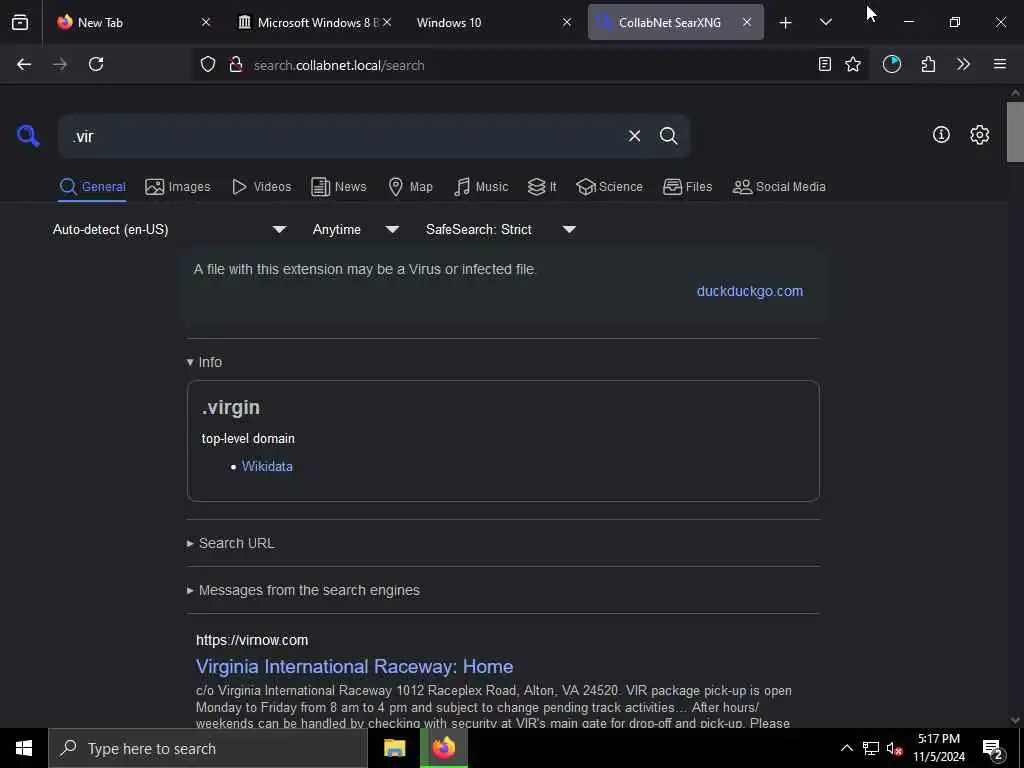Screen dimensions: 1024x768
Task: List all tabs with the down chevron
Action: click(825, 22)
